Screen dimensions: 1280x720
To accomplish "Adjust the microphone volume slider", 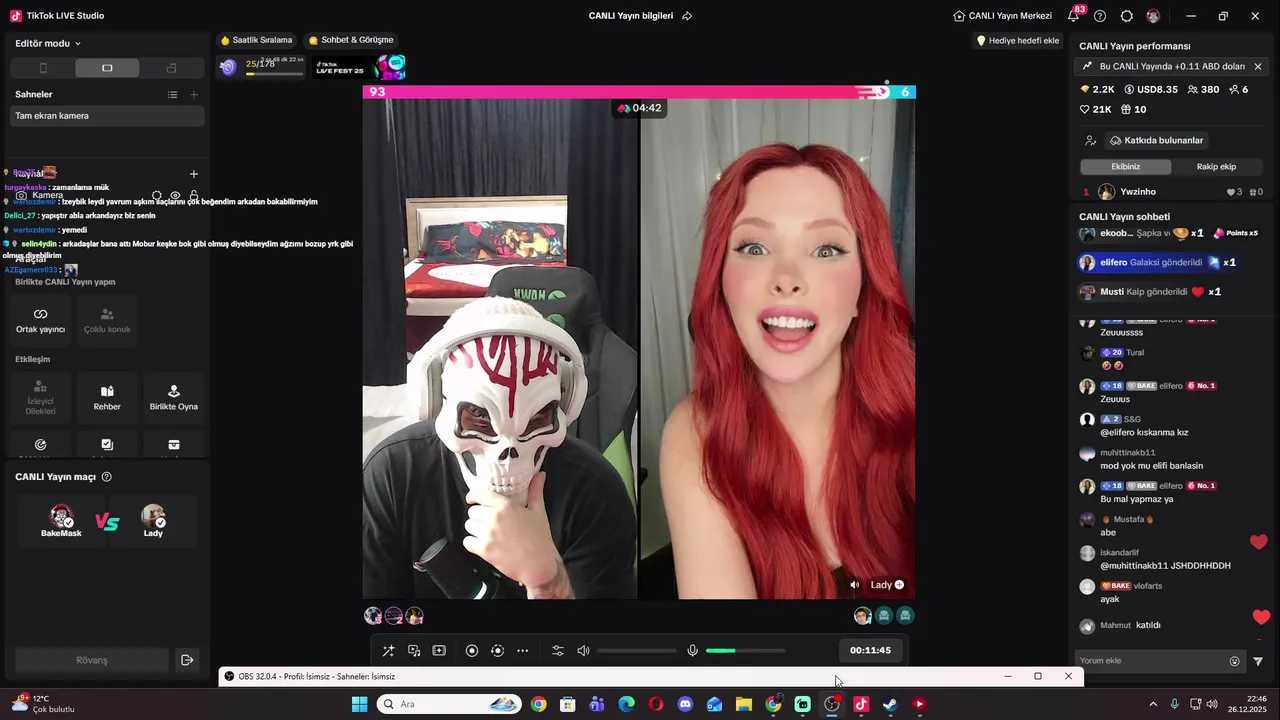I will [745, 651].
